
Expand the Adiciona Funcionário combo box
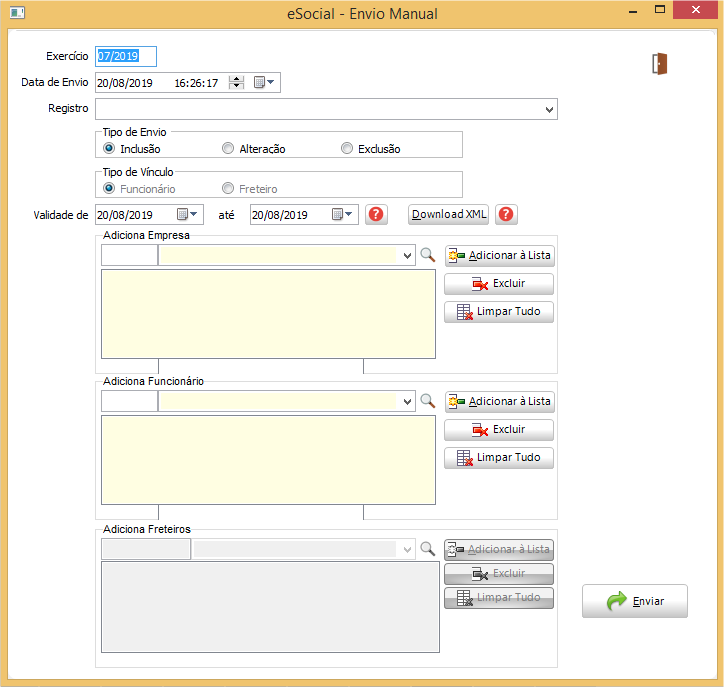click(407, 401)
